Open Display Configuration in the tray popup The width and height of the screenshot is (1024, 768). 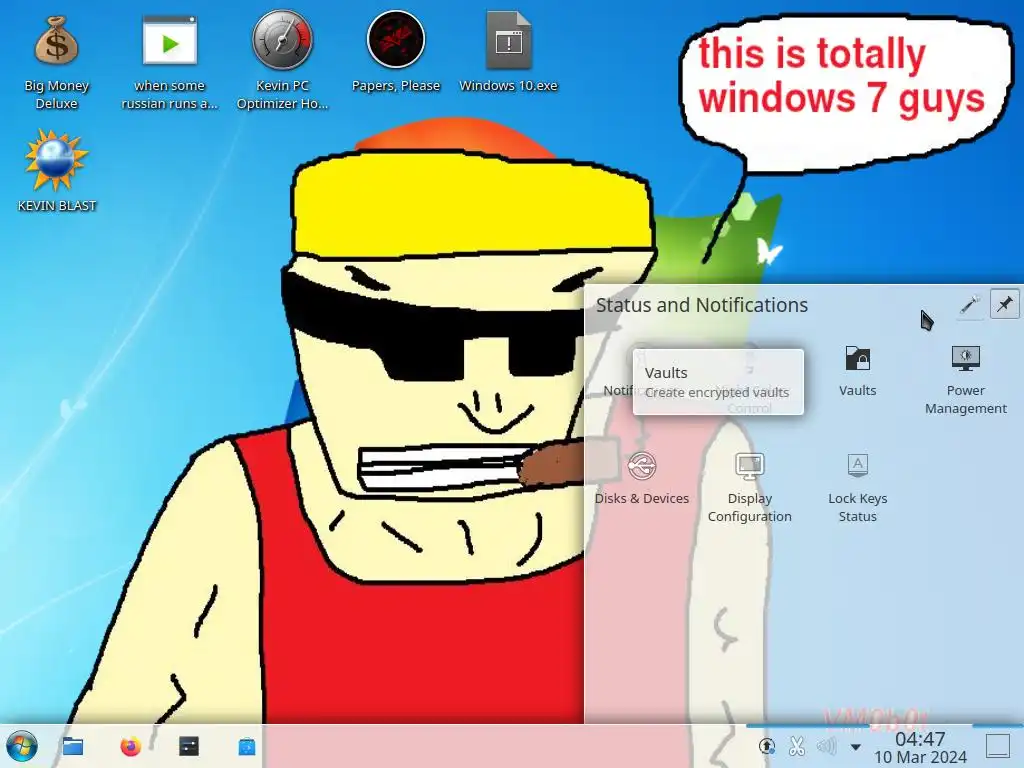[x=750, y=488]
